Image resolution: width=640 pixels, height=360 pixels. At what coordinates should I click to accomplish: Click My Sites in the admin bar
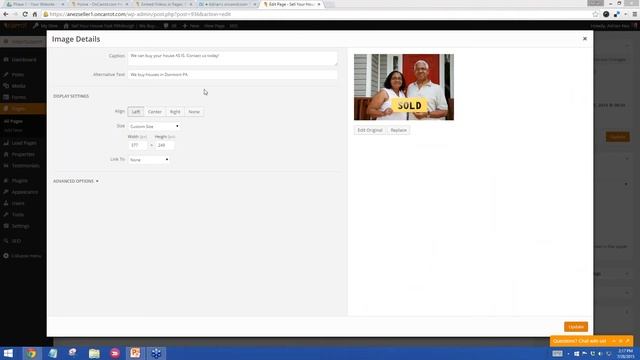pos(46,26)
